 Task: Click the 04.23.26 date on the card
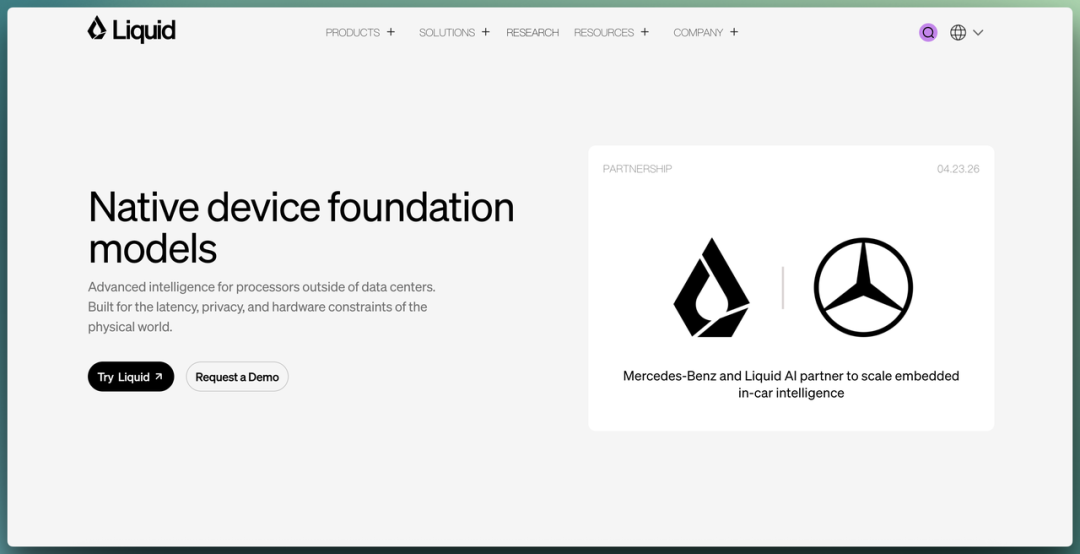[958, 169]
